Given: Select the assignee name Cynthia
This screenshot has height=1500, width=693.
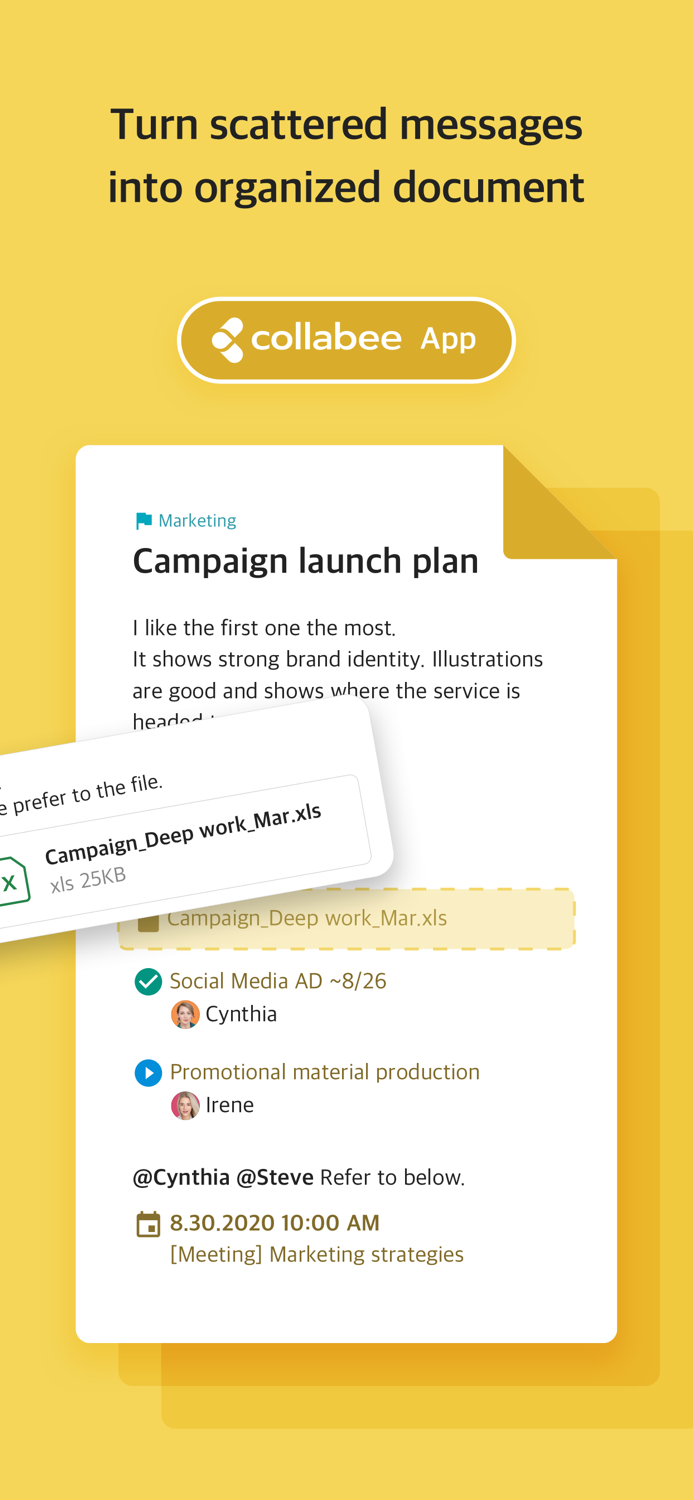Looking at the screenshot, I should pos(241,1014).
